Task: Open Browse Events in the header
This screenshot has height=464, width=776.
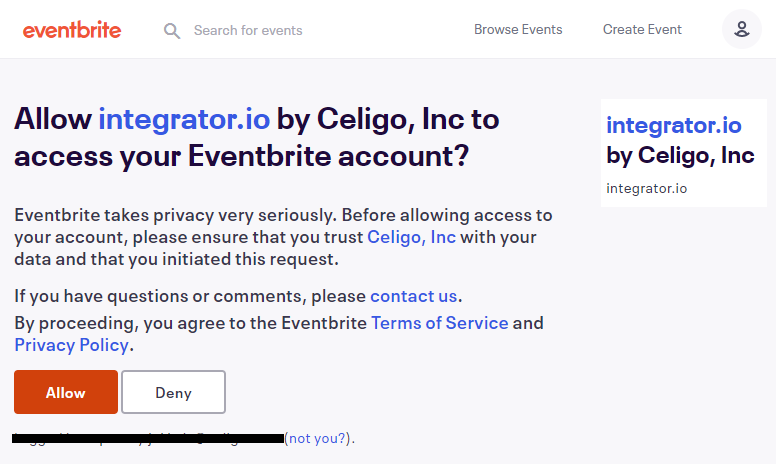Action: tap(518, 30)
